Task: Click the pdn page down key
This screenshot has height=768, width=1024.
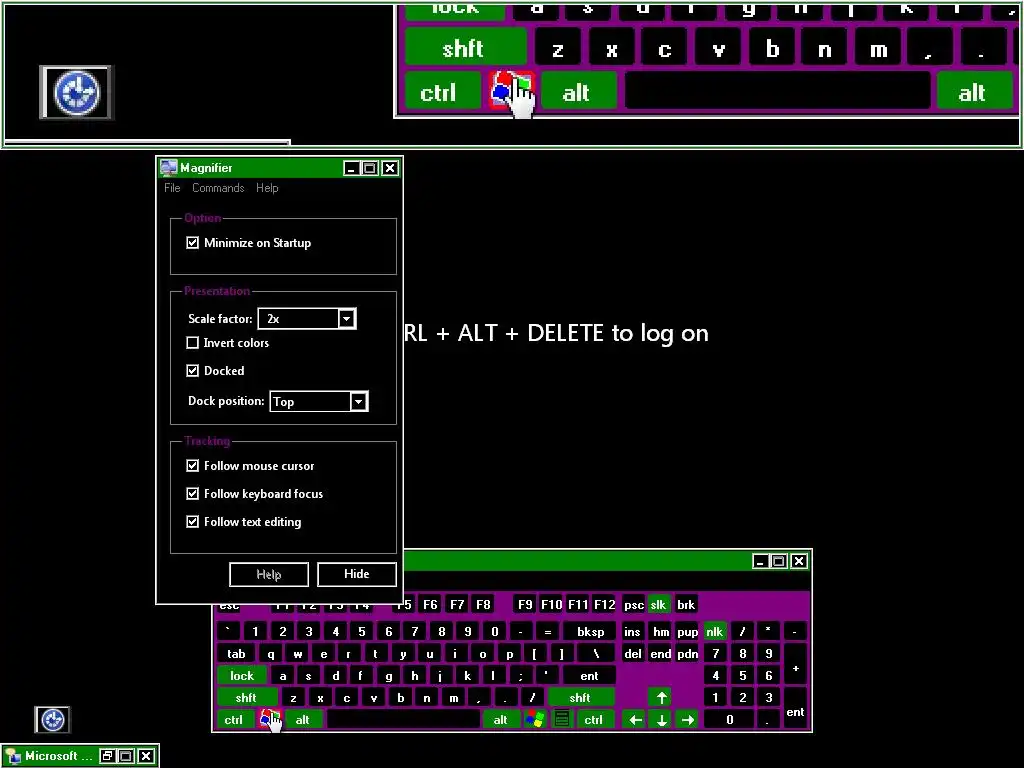Action: pyautogui.click(x=688, y=654)
